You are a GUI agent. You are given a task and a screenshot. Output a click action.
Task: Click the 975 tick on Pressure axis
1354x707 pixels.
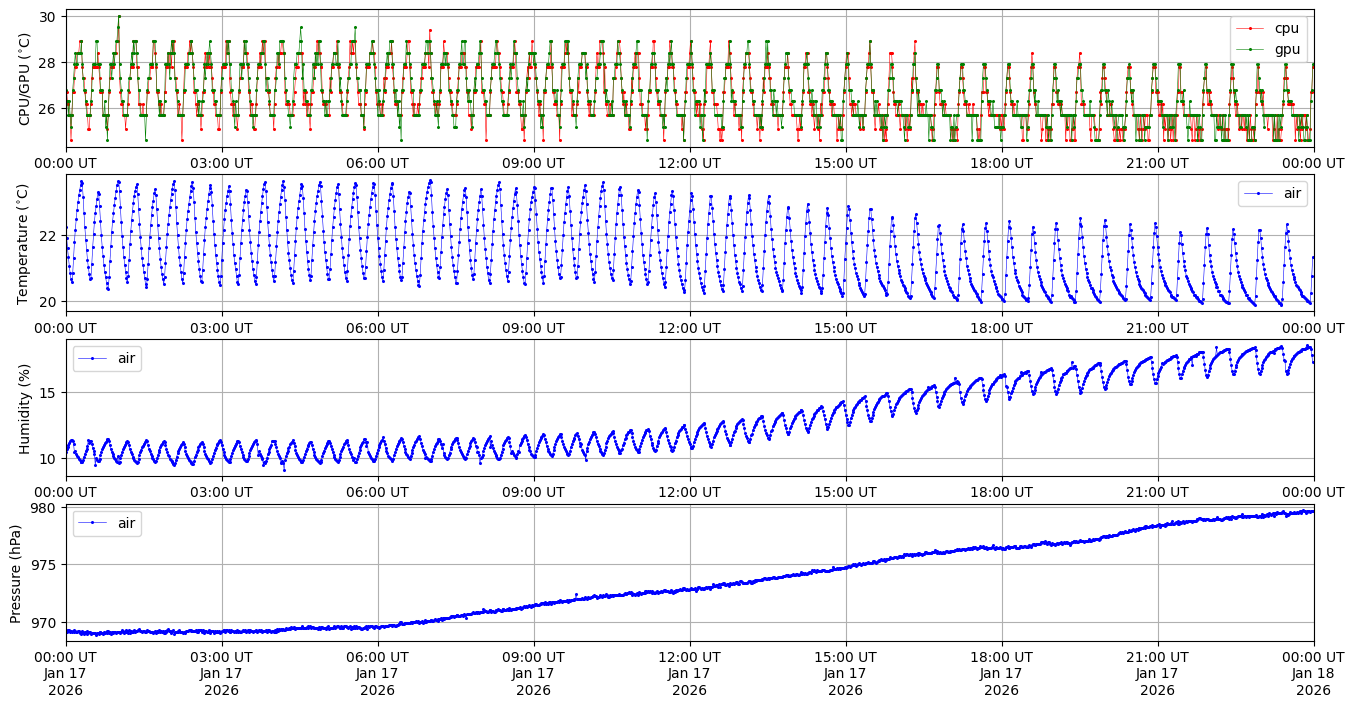tap(45, 565)
